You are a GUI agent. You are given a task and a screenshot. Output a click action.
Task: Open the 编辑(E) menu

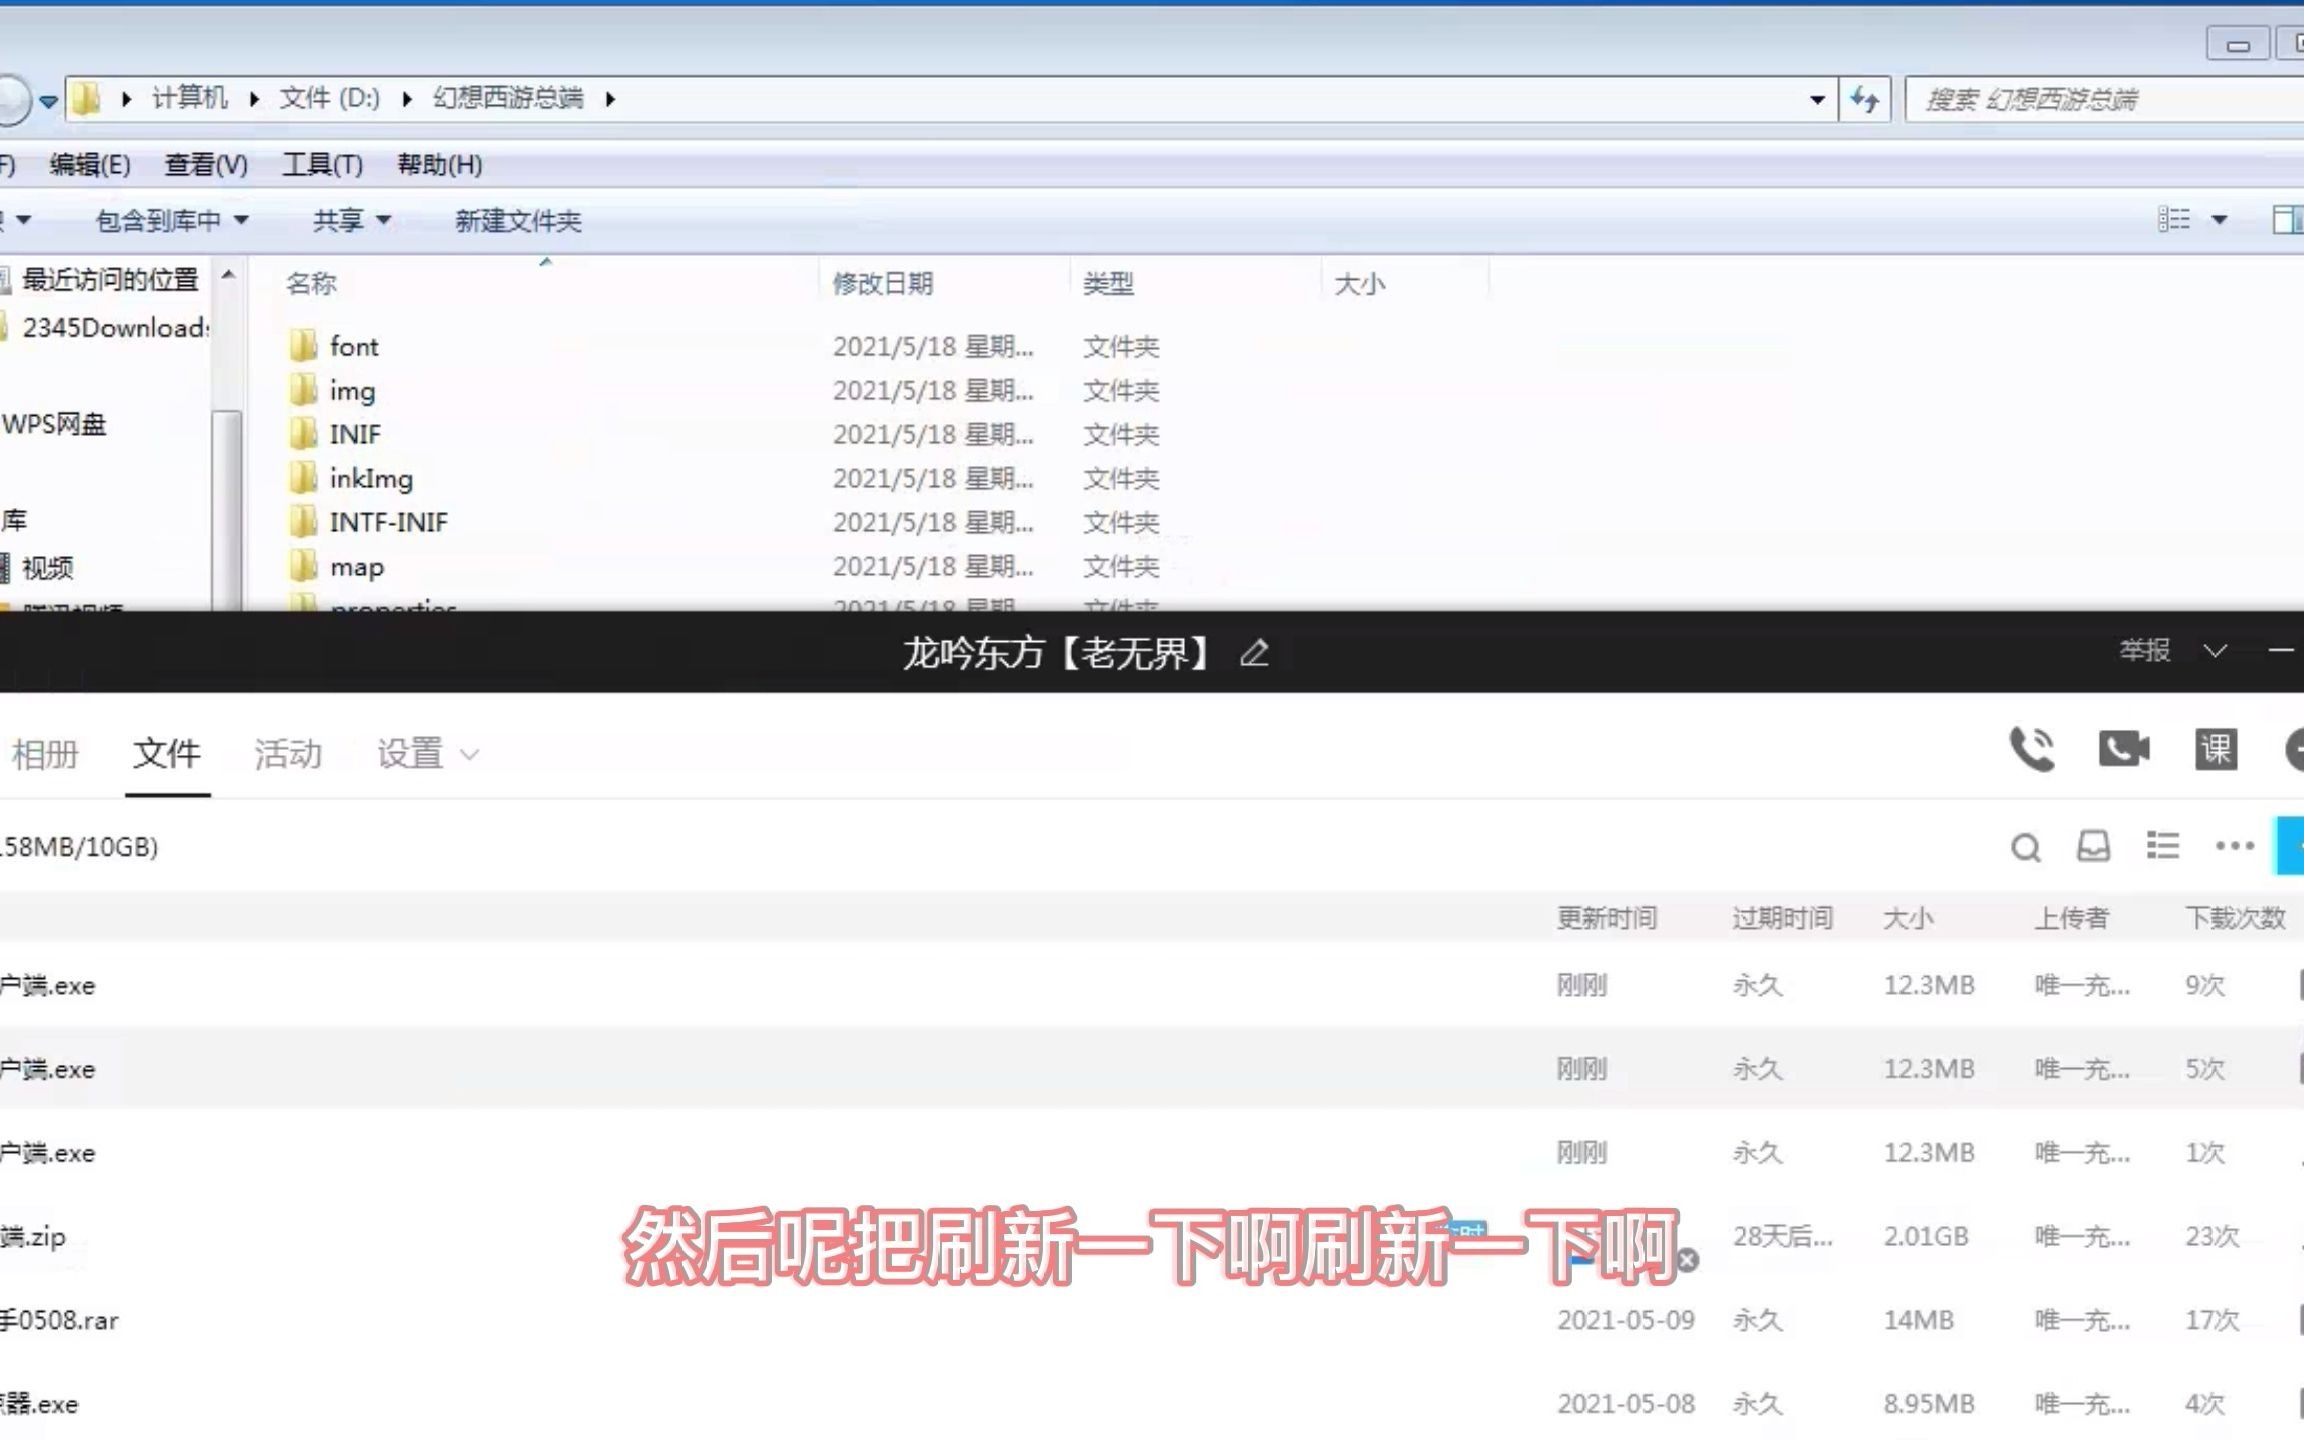[90, 164]
